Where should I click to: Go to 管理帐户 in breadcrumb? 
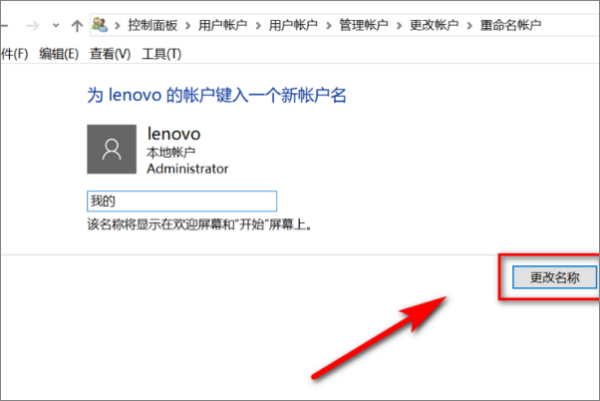pyautogui.click(x=364, y=25)
